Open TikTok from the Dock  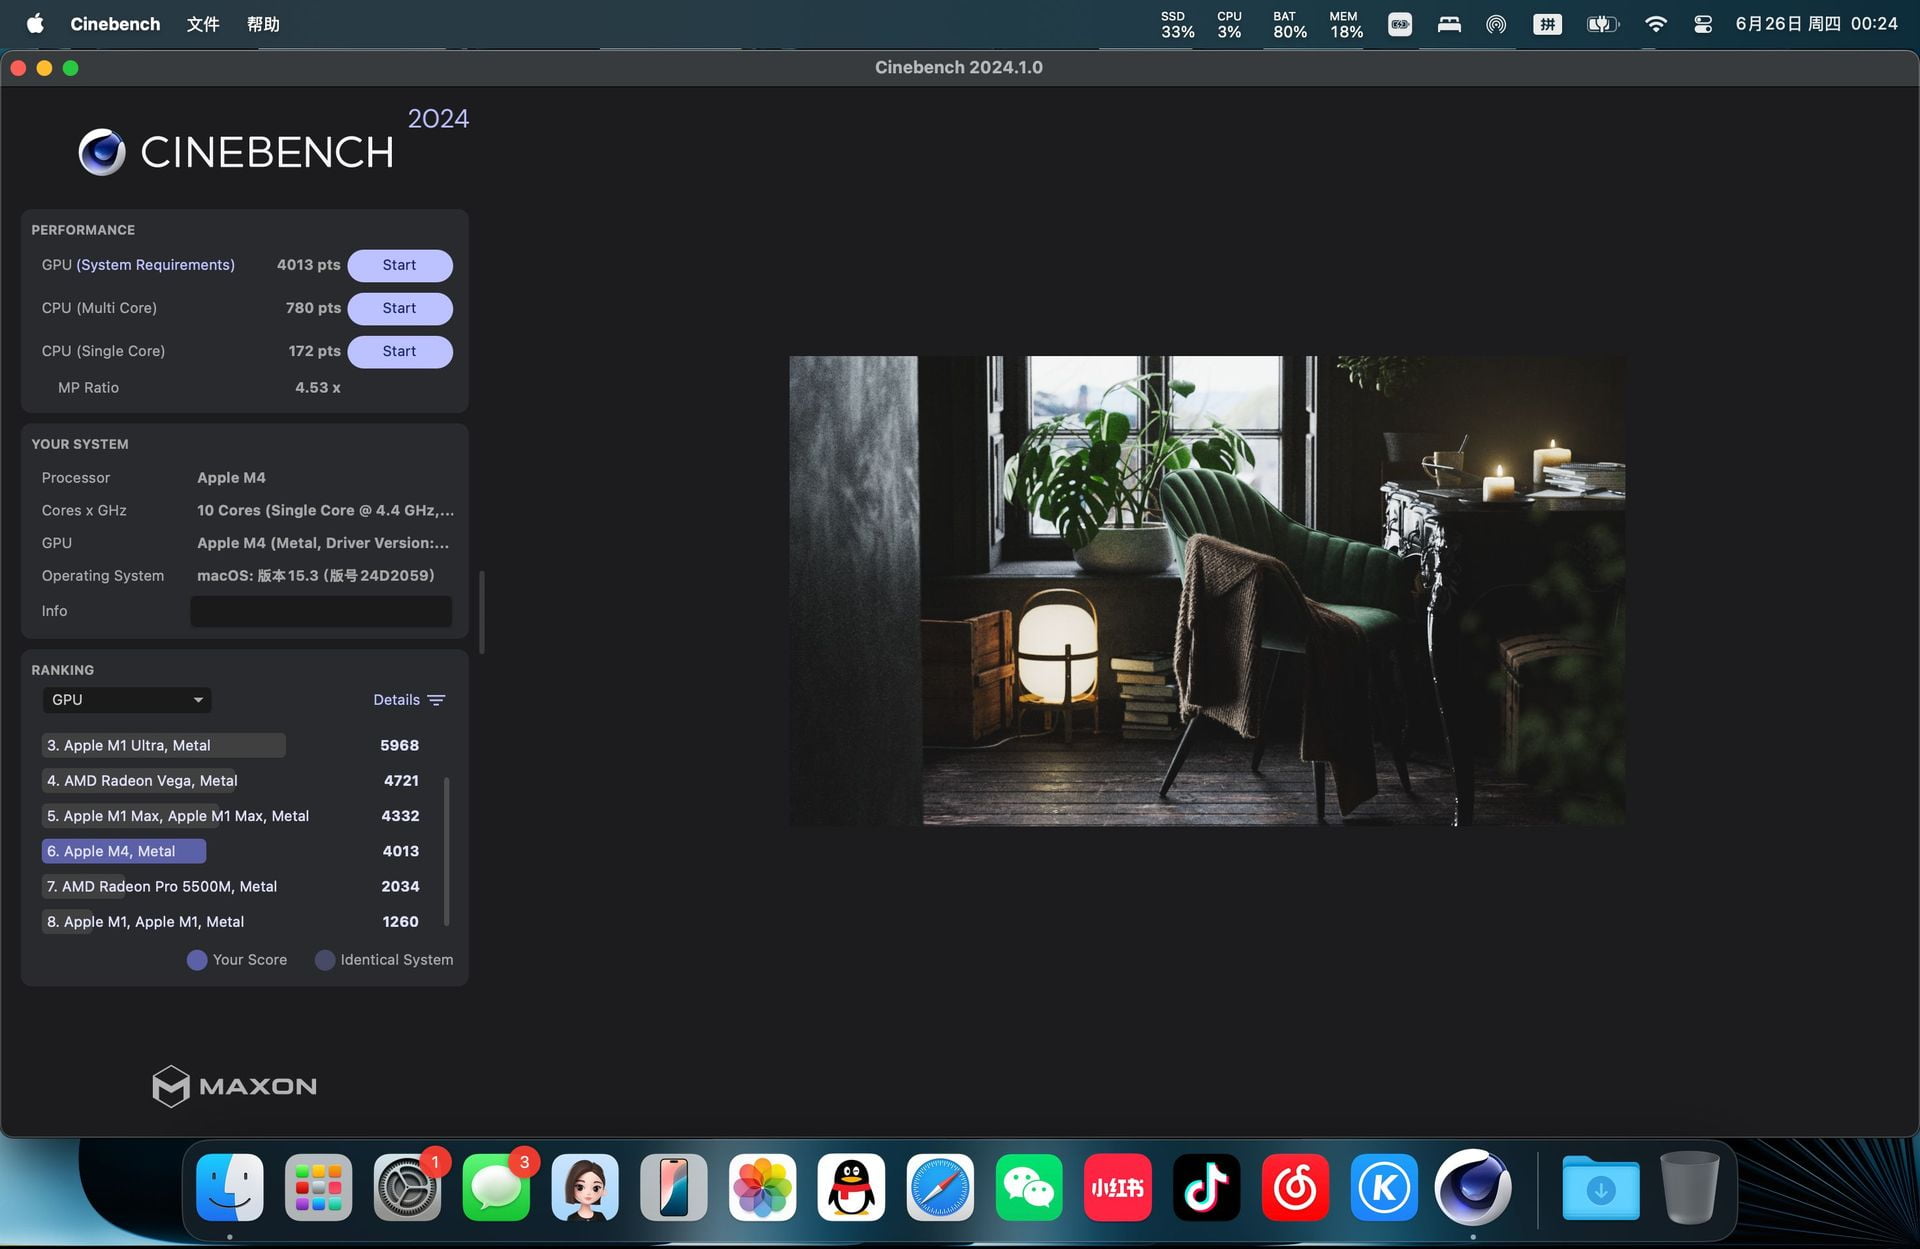click(1207, 1187)
